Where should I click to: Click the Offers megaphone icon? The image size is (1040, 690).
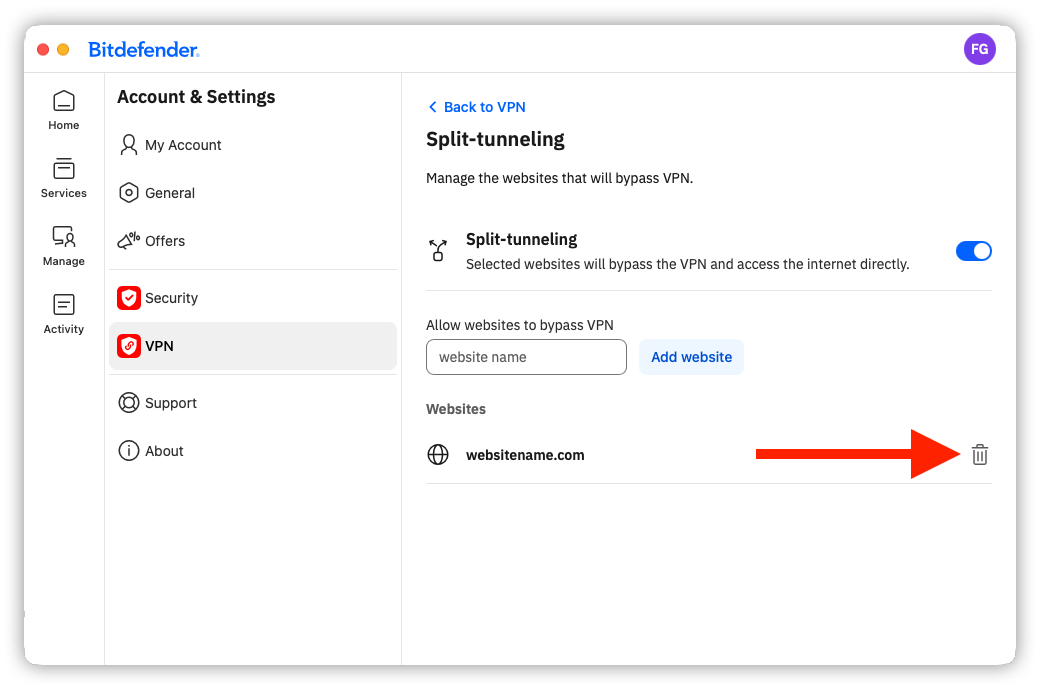(x=129, y=241)
